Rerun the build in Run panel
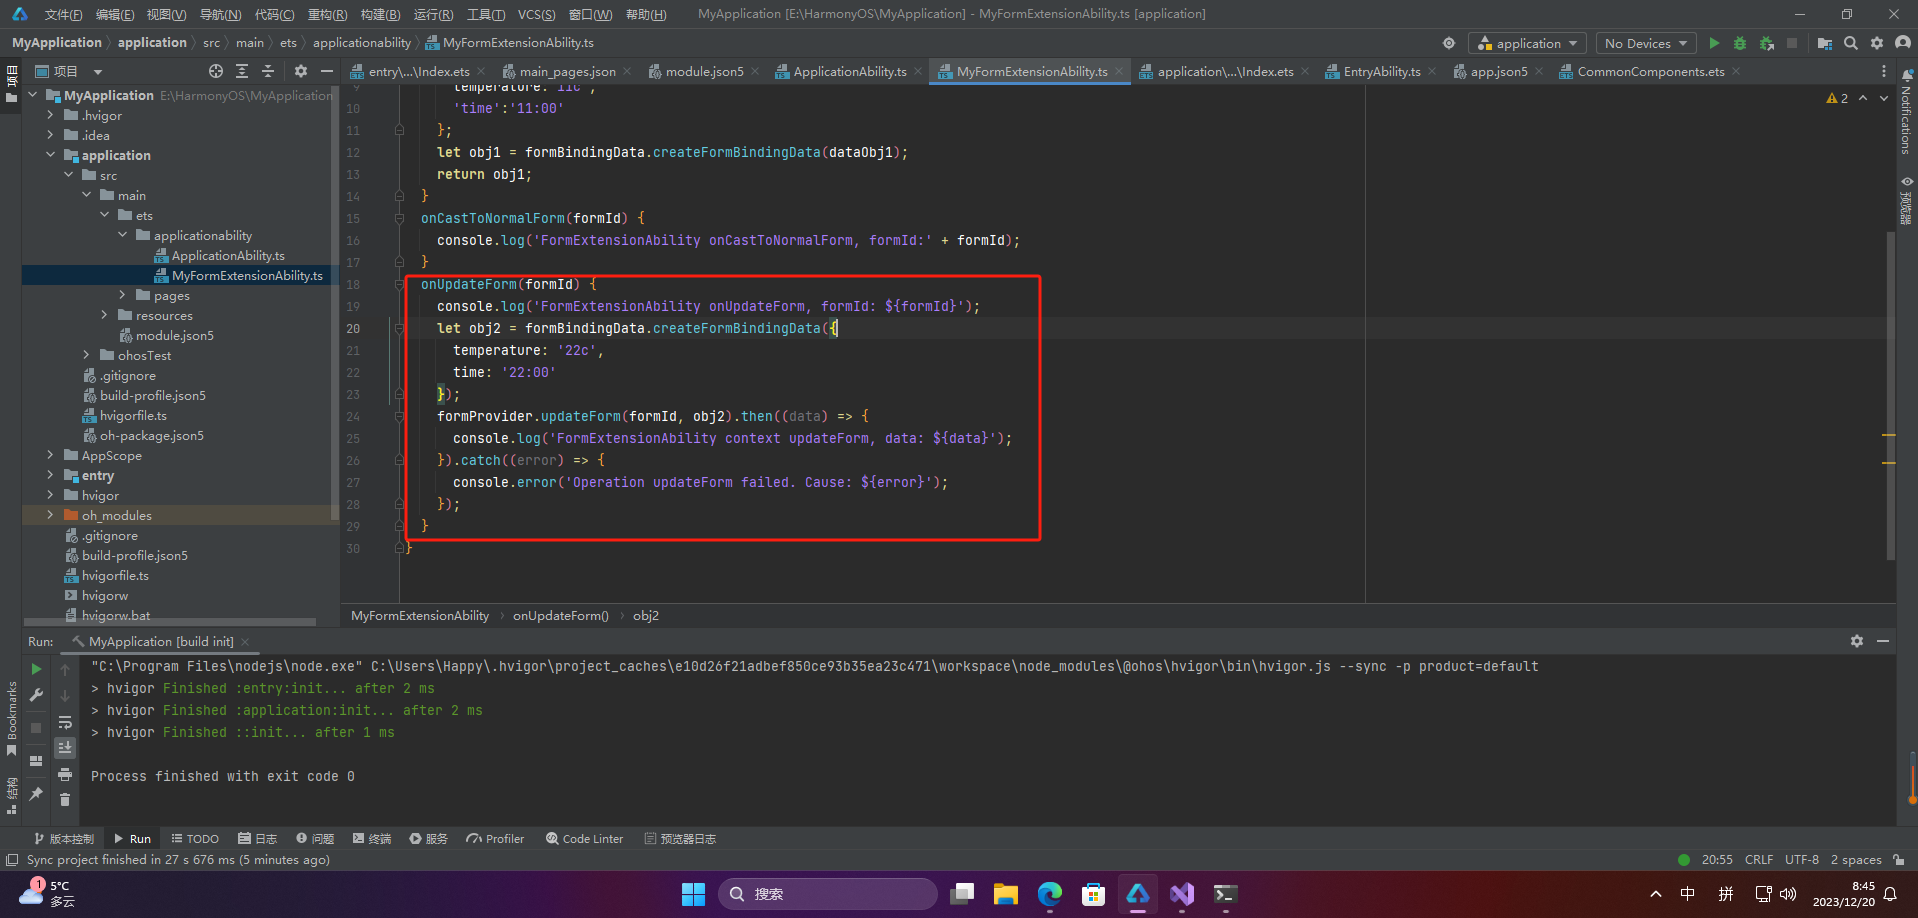 (x=37, y=669)
